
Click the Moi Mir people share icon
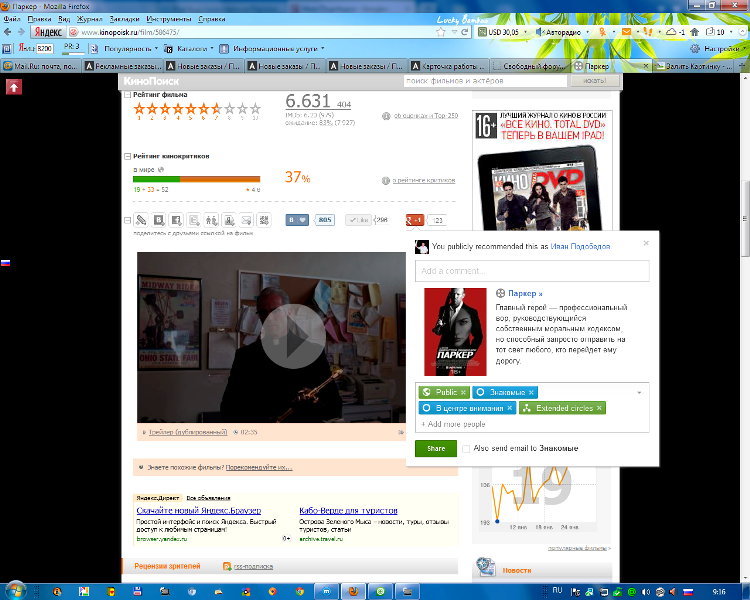[211, 220]
